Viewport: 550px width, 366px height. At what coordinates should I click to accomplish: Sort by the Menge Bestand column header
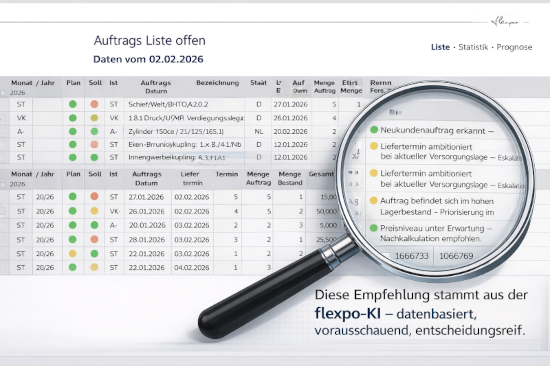click(x=290, y=178)
